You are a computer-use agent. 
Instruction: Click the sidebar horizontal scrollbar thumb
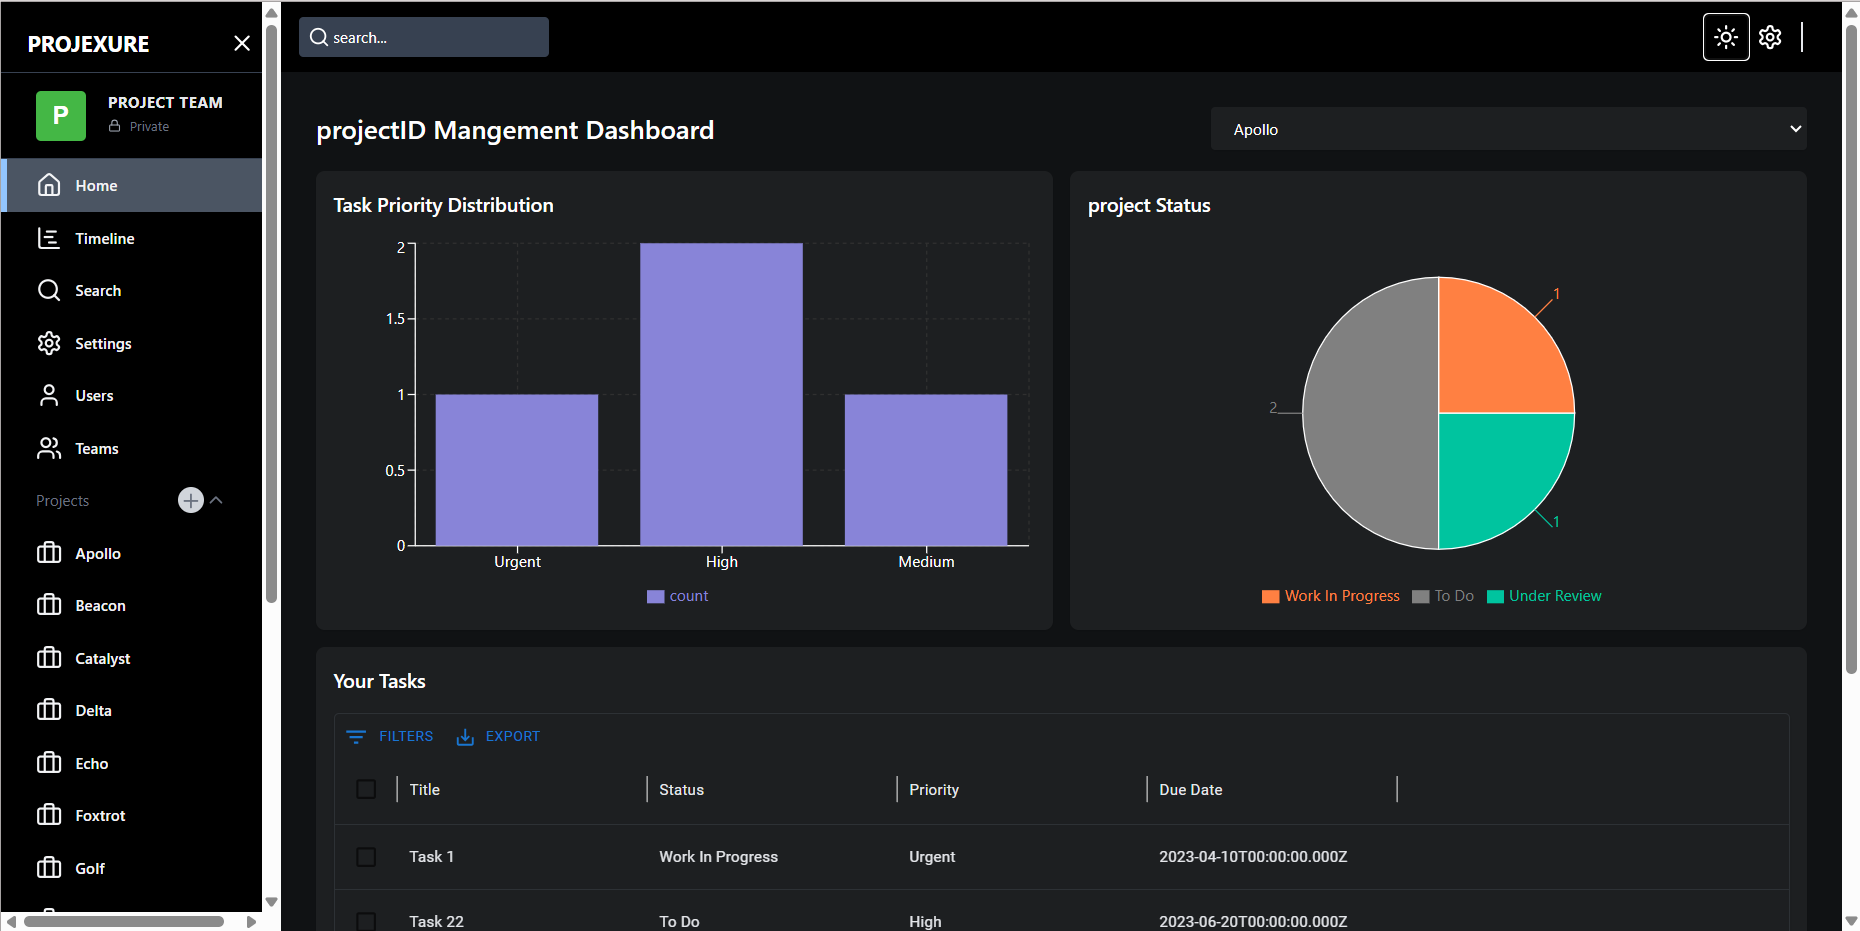pyautogui.click(x=124, y=921)
